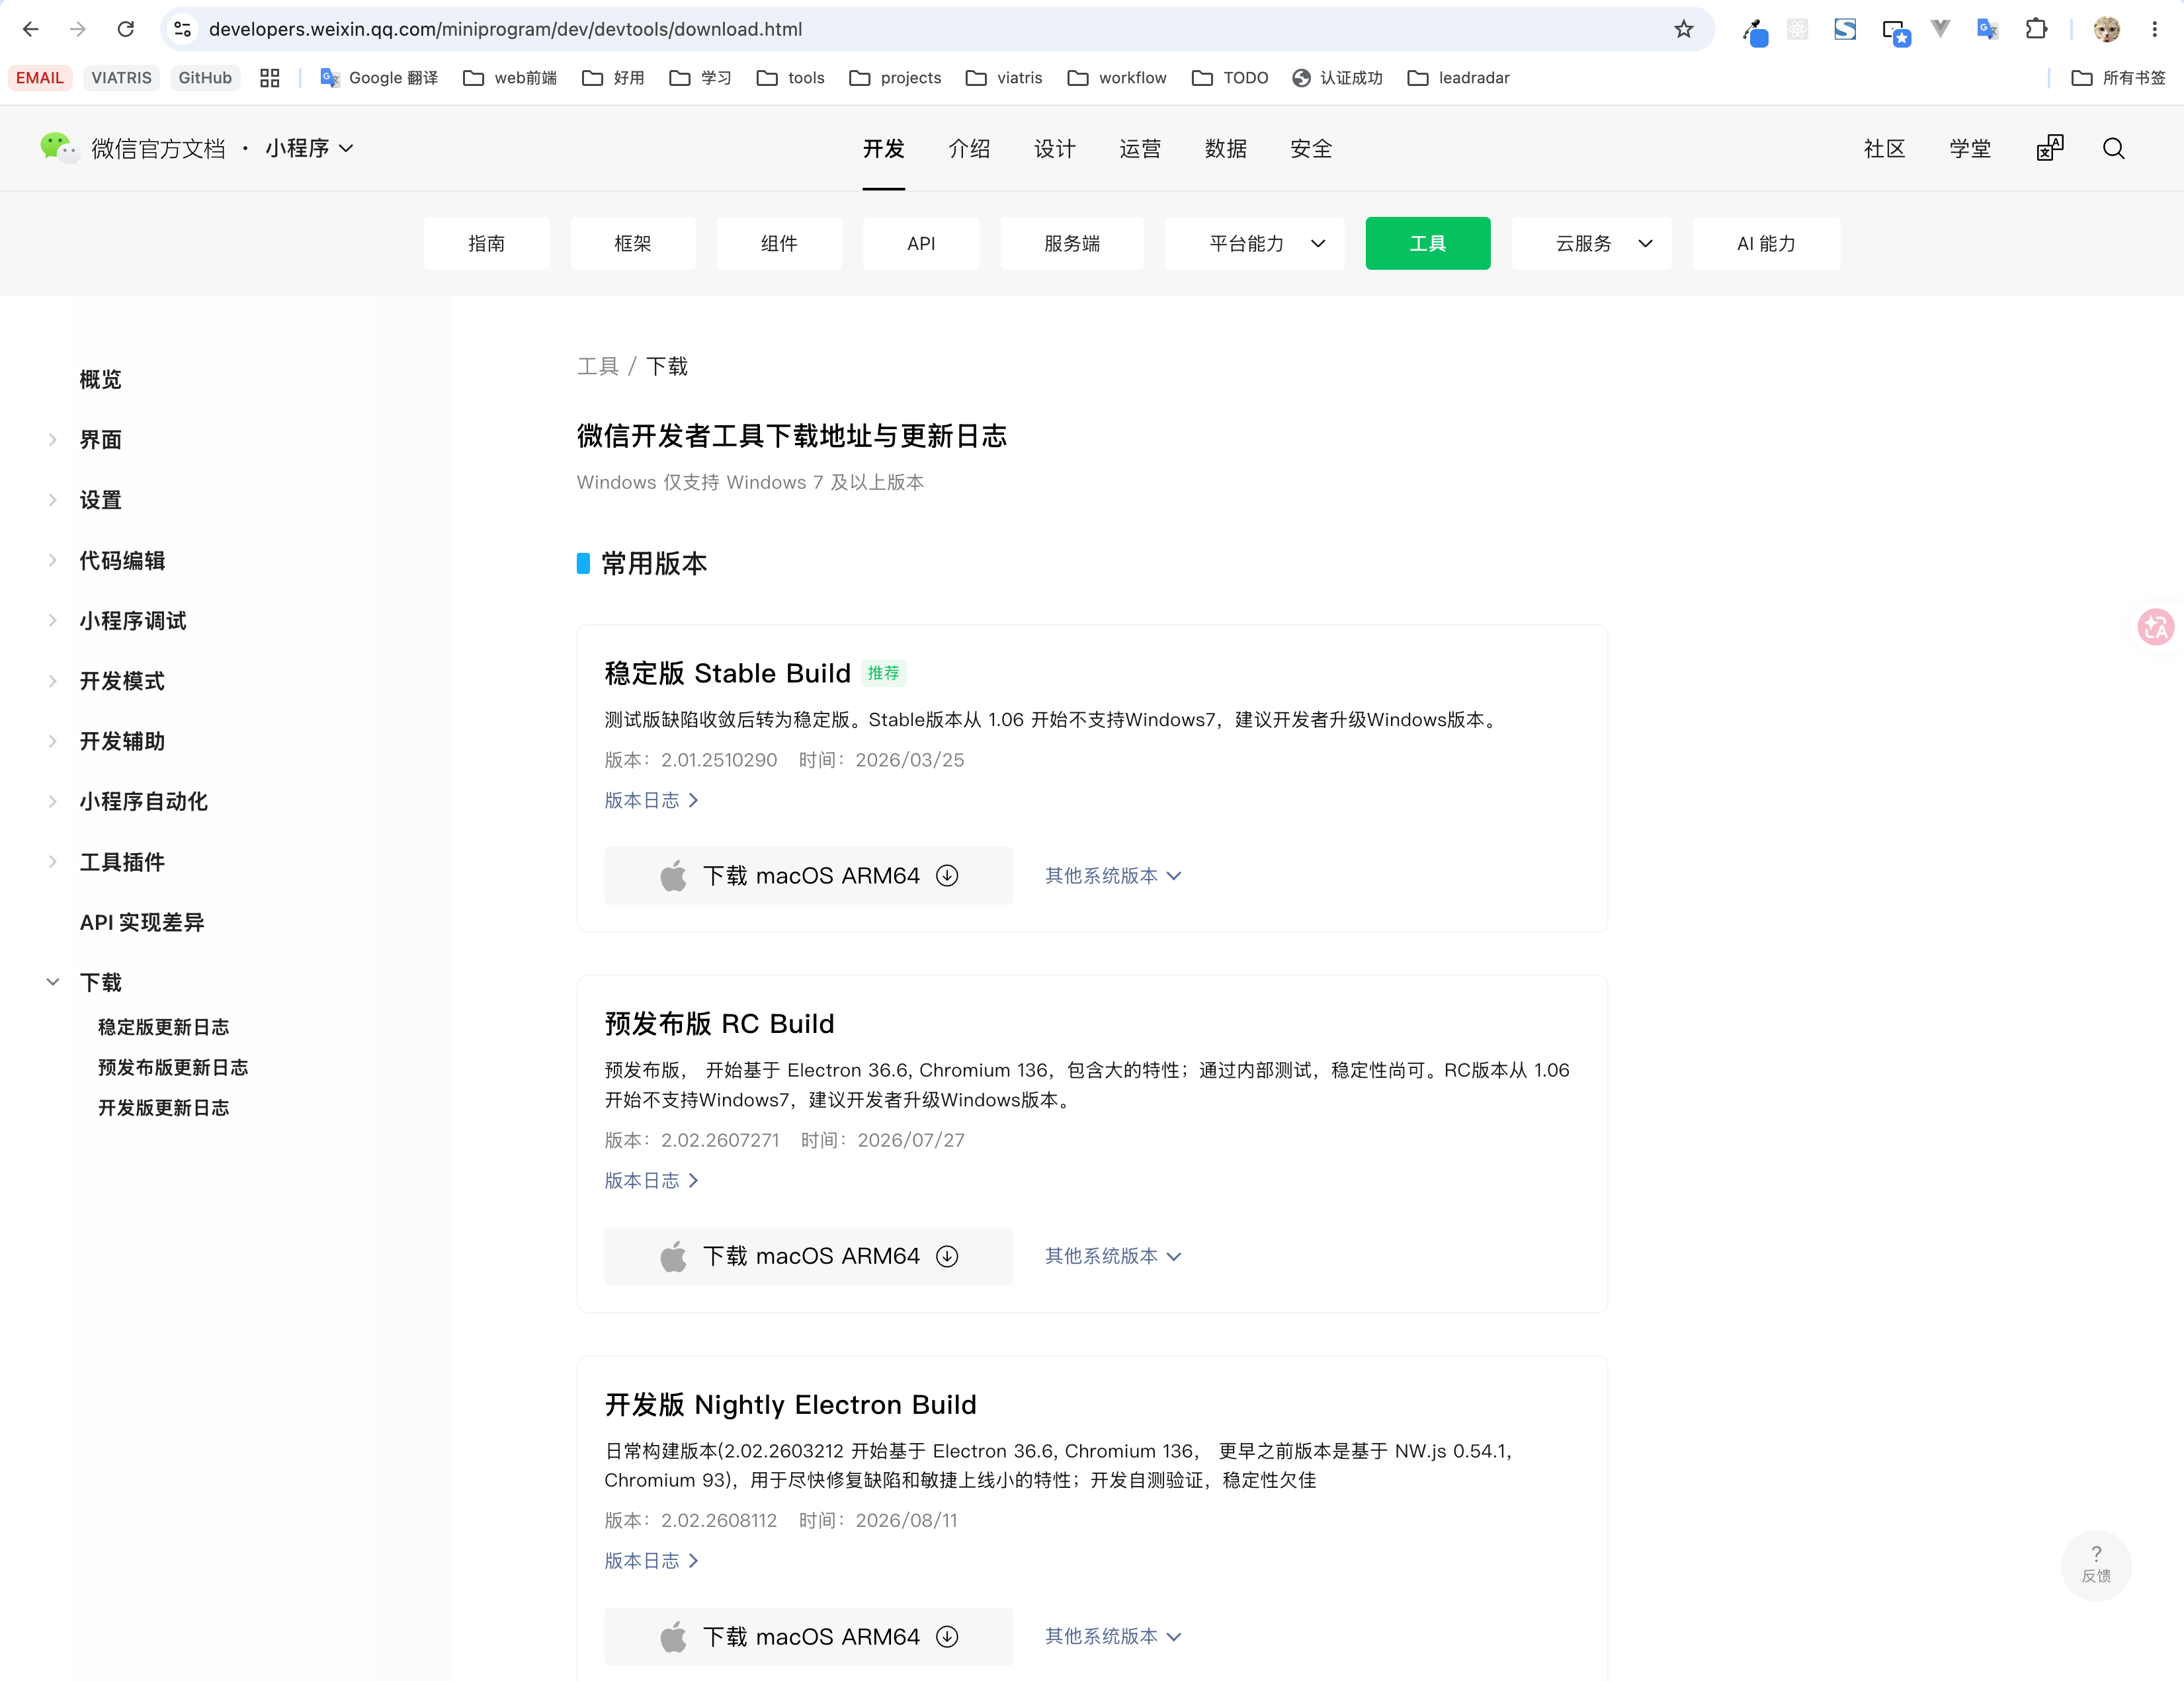Go forward using the browser forward arrow

point(78,29)
